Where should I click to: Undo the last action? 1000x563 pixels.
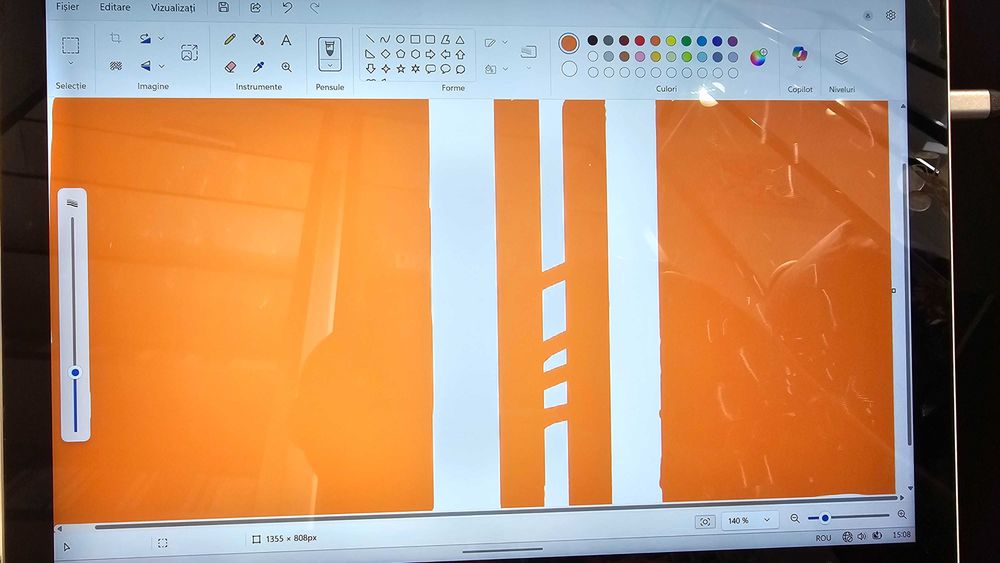pyautogui.click(x=287, y=8)
